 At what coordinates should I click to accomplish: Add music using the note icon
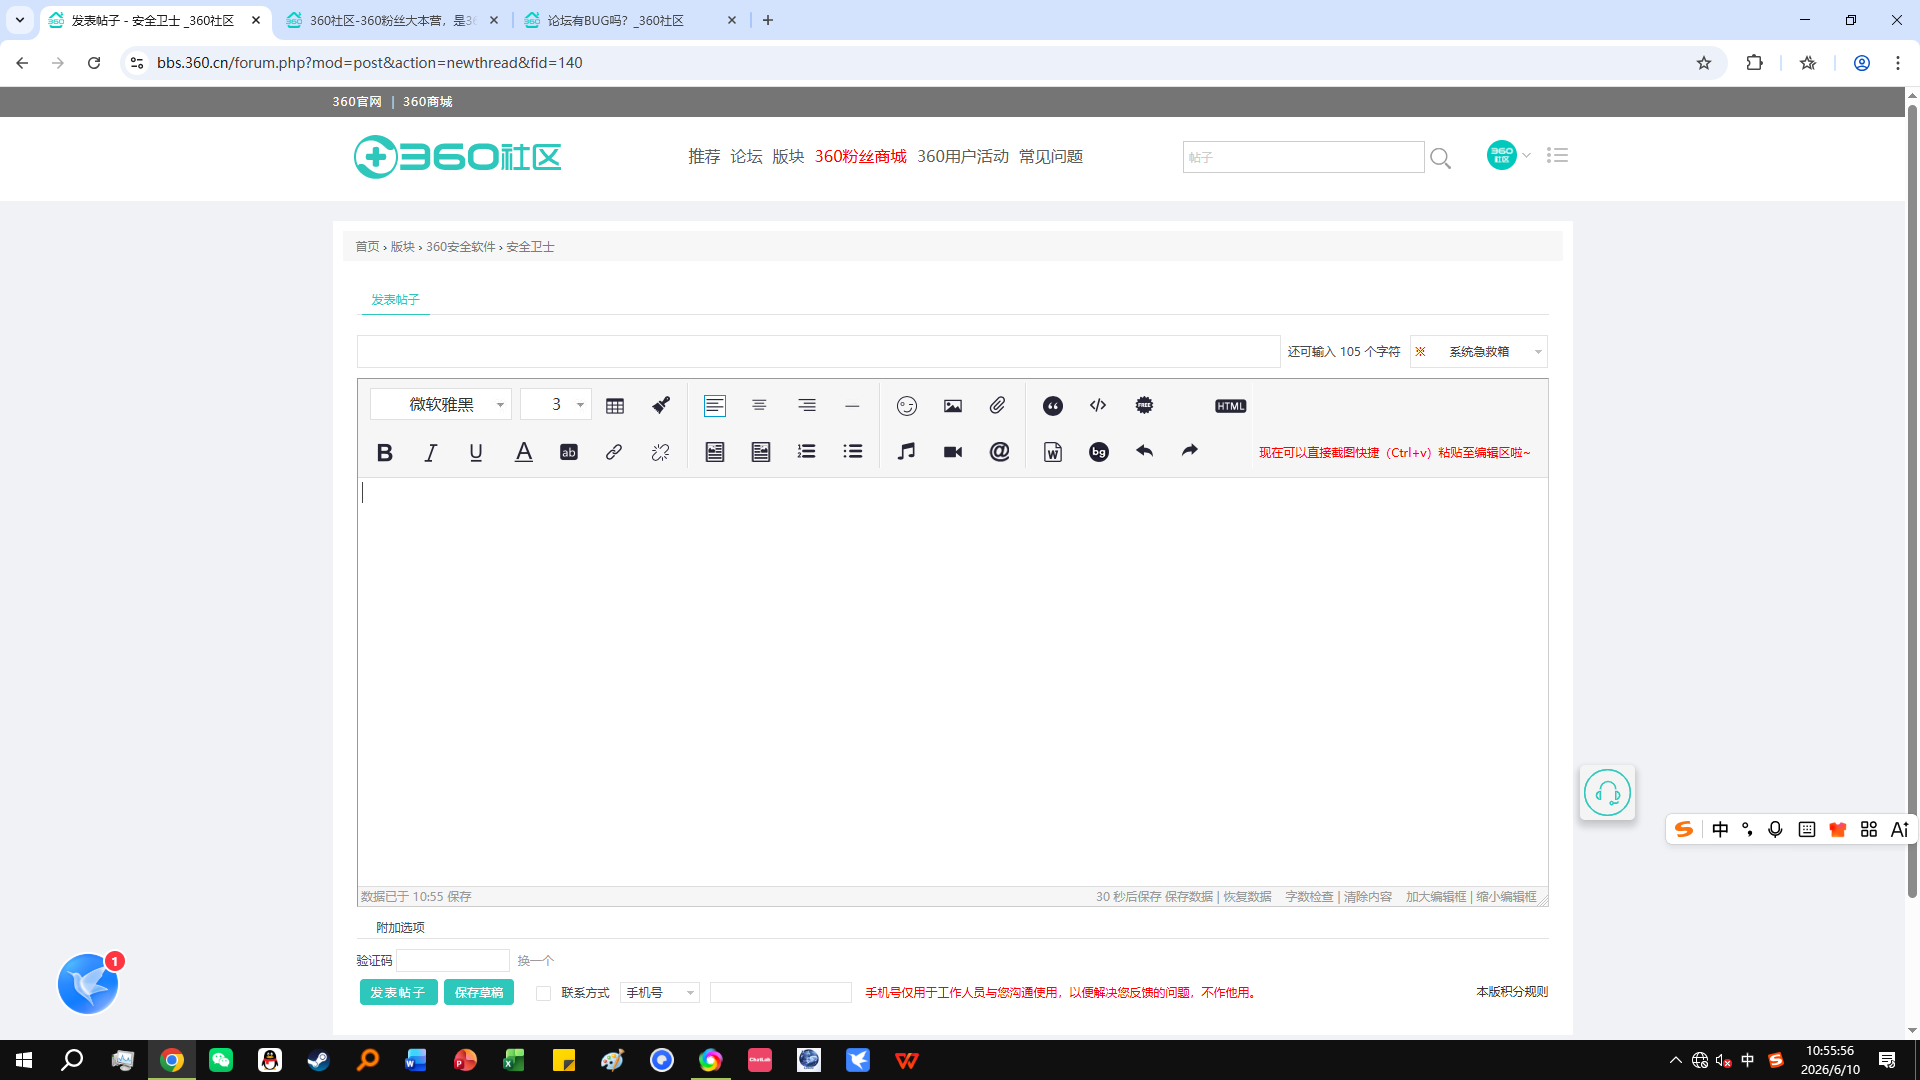(x=907, y=452)
